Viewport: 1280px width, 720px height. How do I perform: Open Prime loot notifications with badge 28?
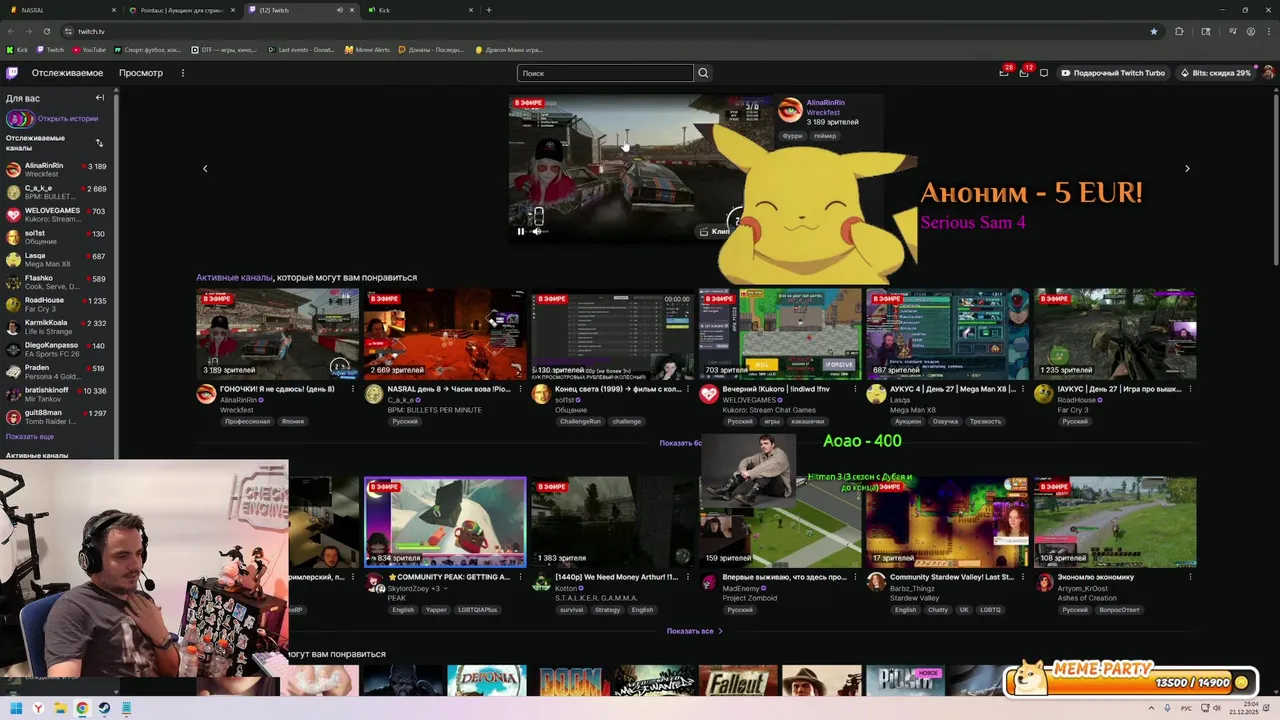point(1004,73)
